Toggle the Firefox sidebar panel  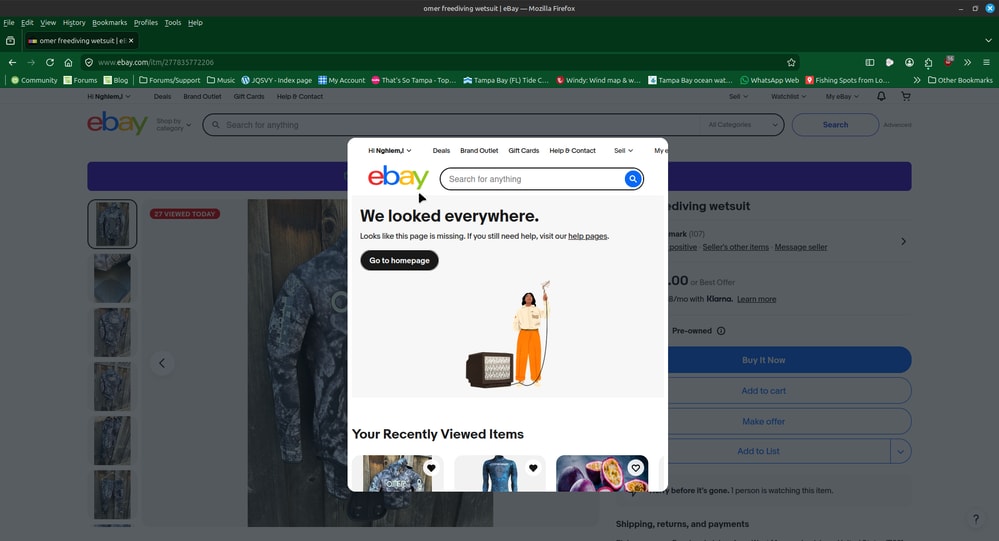[870, 62]
